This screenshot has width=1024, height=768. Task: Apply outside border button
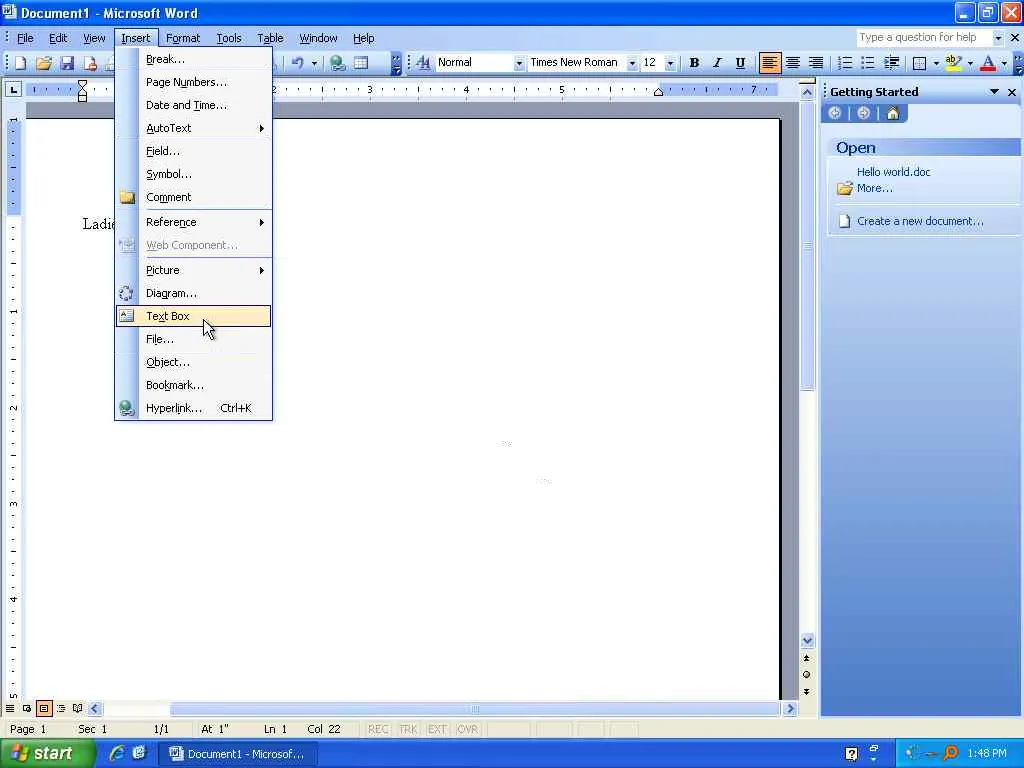tap(920, 63)
